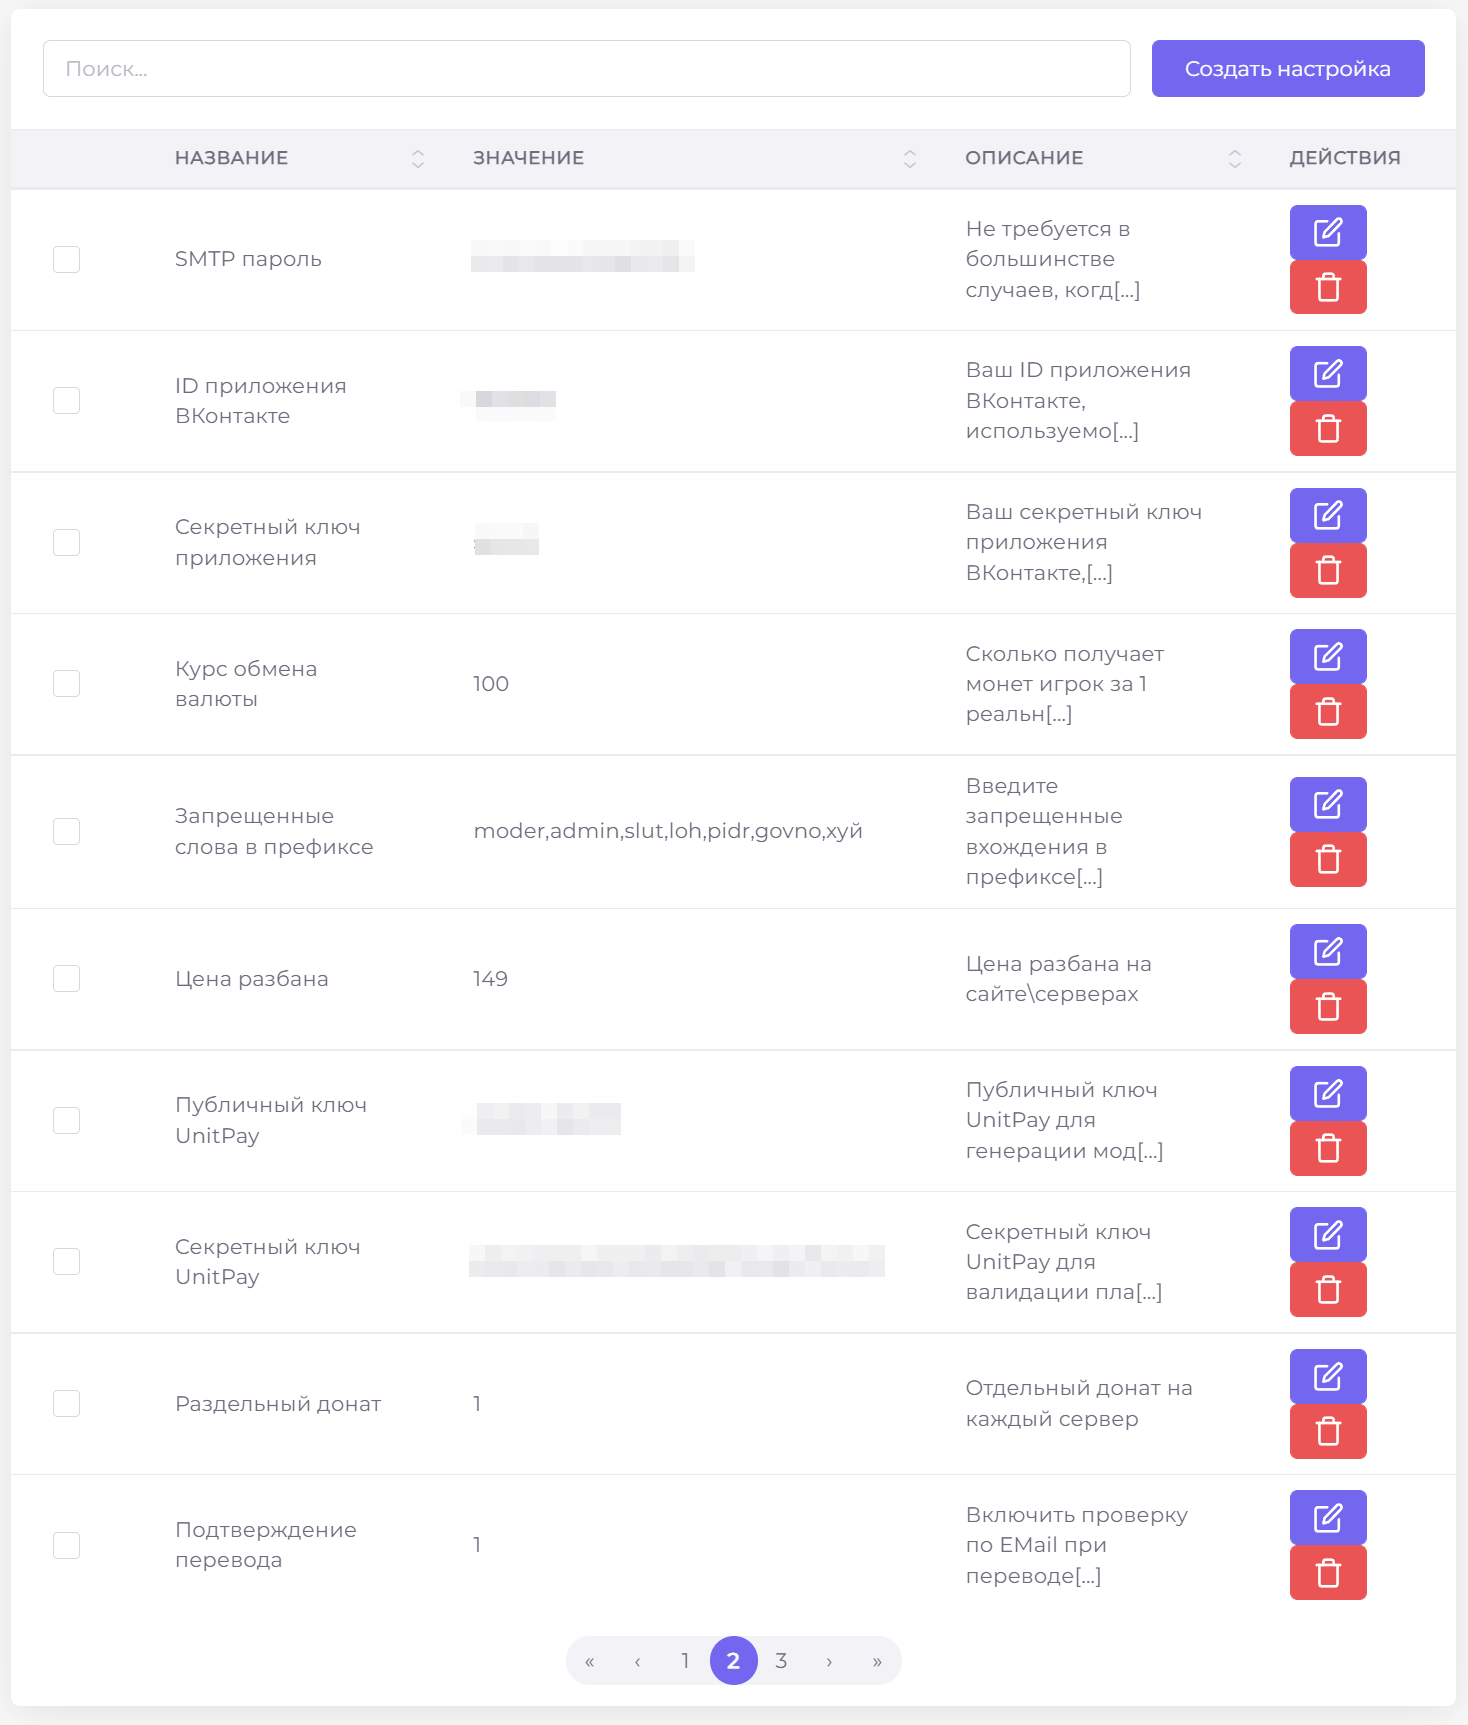1468x1725 pixels.
Task: Delete the Курс обмена валюты setting
Action: 1328,712
